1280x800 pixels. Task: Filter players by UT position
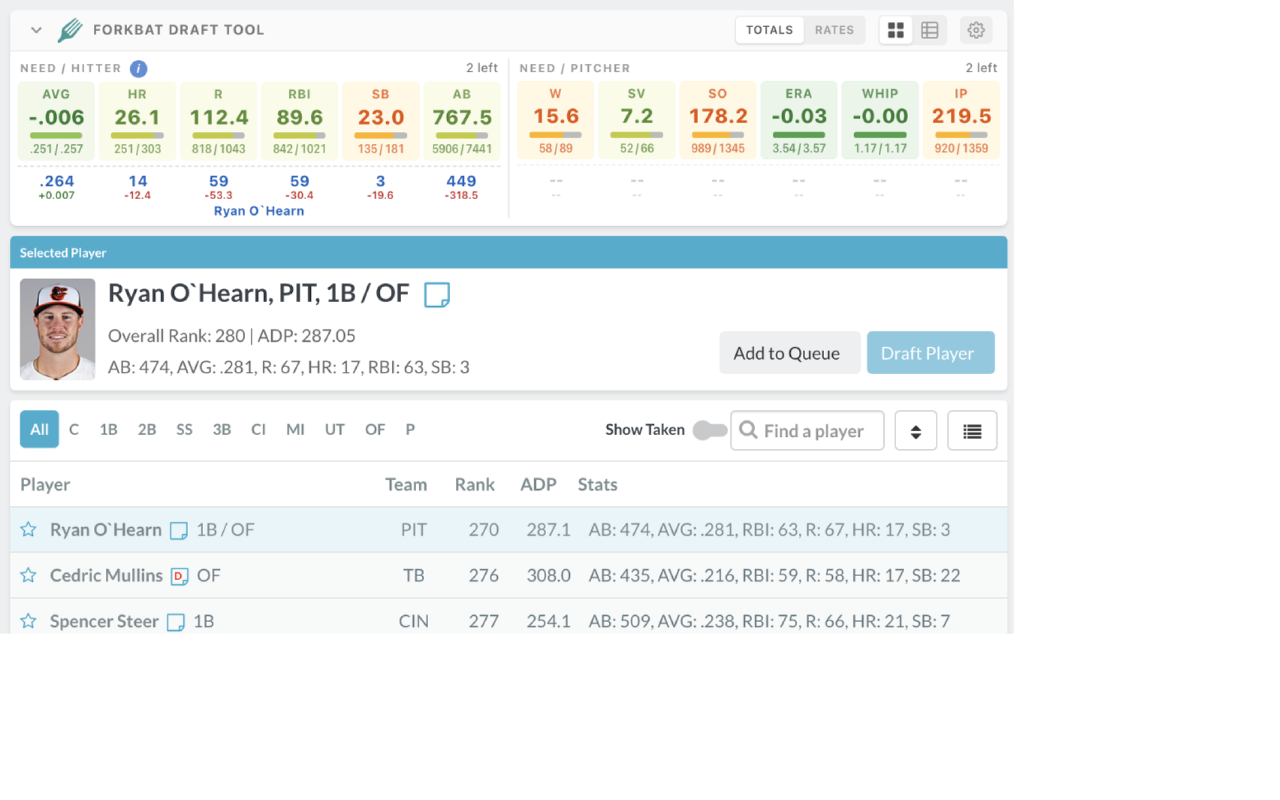coord(334,429)
